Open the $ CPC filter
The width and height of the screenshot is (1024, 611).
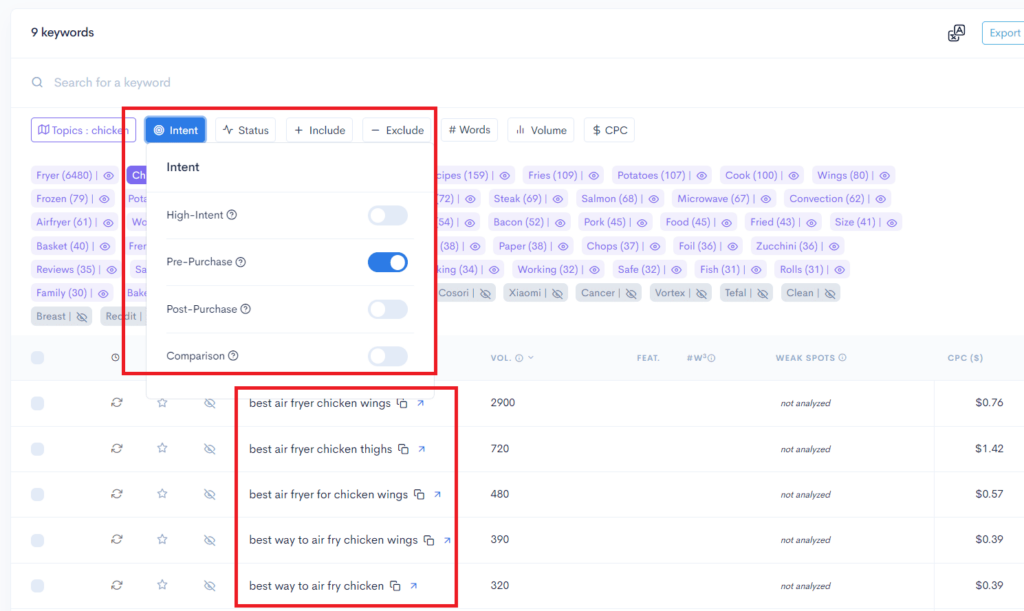click(611, 129)
